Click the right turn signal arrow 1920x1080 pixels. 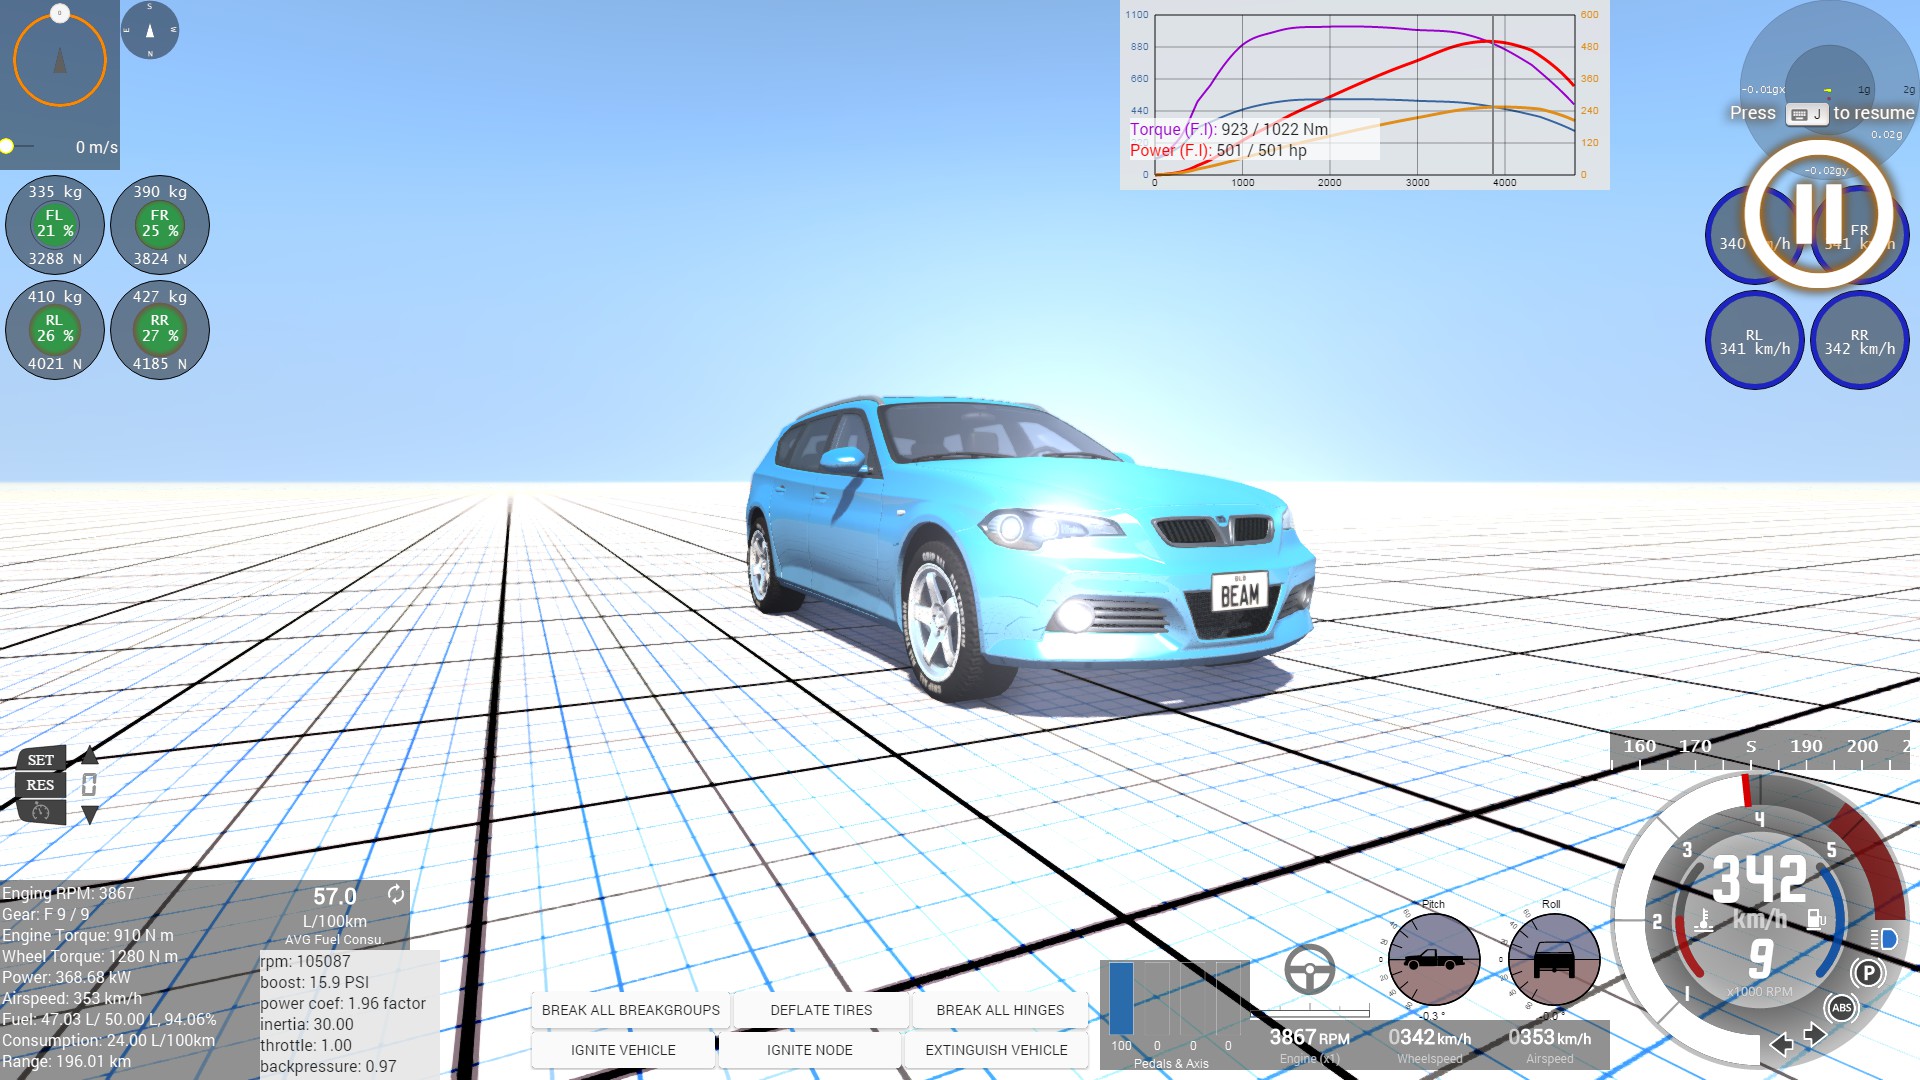tap(1815, 1036)
